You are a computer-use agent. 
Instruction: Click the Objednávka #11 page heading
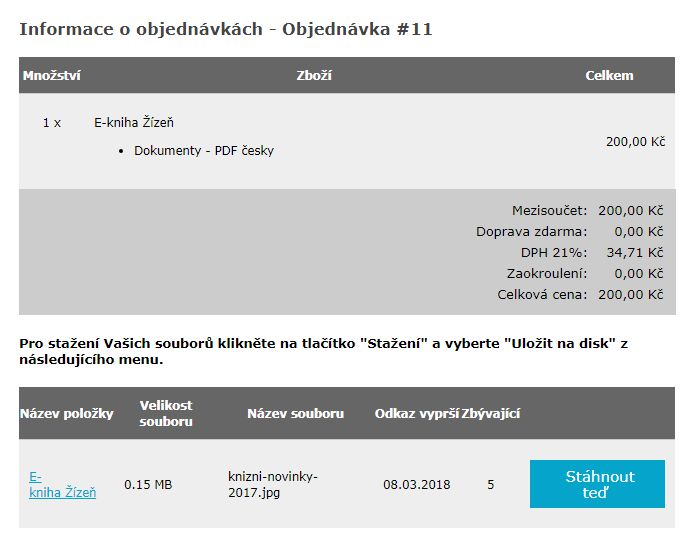pyautogui.click(x=225, y=28)
